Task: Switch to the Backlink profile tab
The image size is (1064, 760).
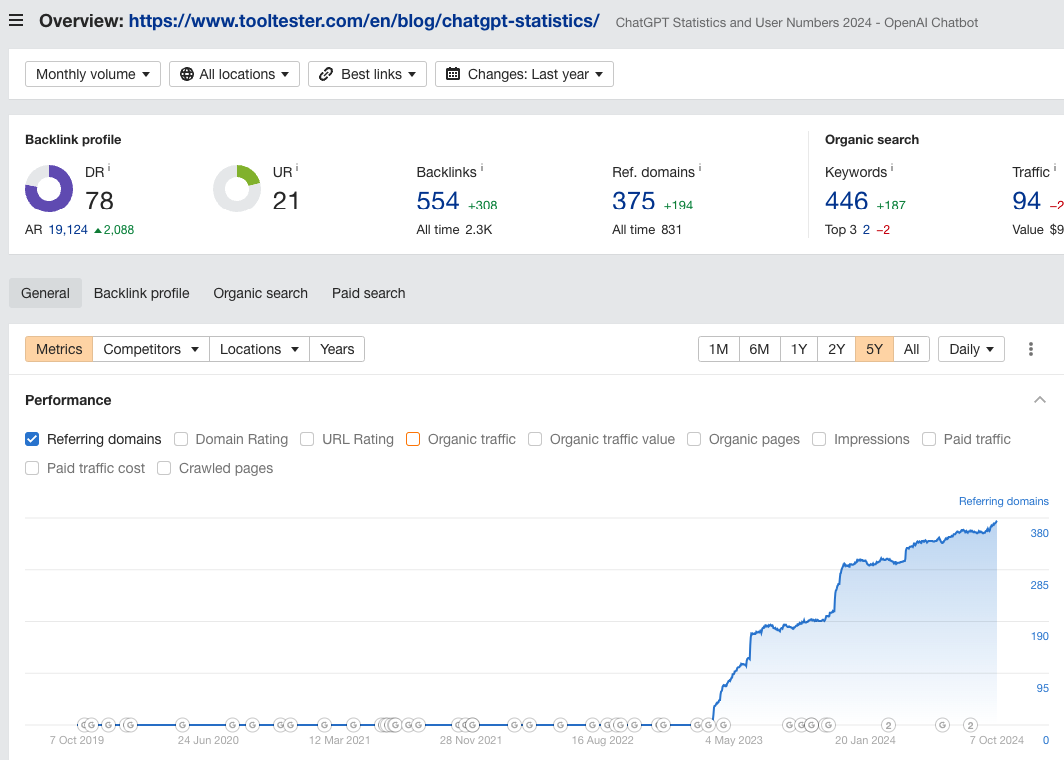Action: (141, 293)
